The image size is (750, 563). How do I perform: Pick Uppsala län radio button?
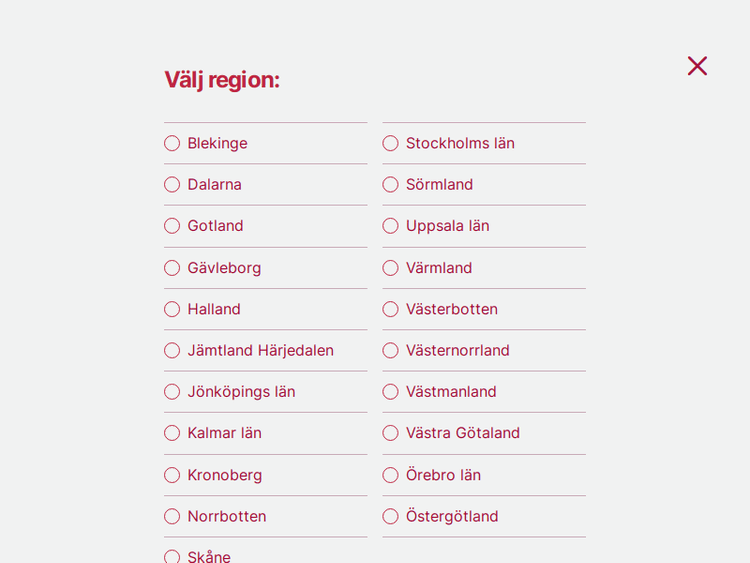tap(390, 226)
